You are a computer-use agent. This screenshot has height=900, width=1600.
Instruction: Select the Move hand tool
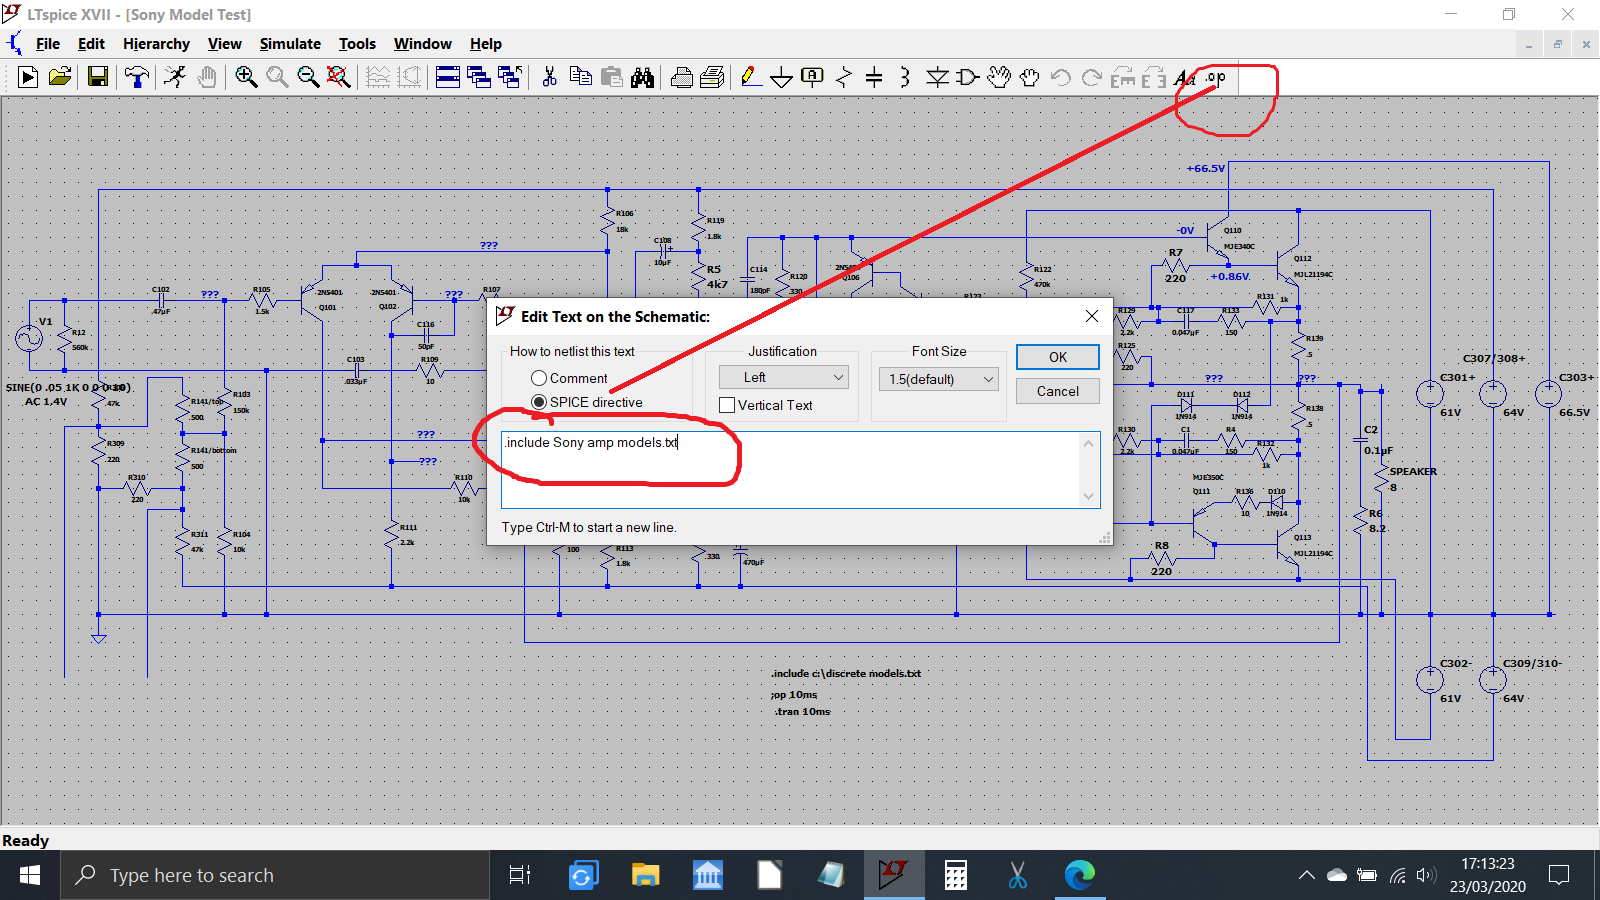click(998, 77)
